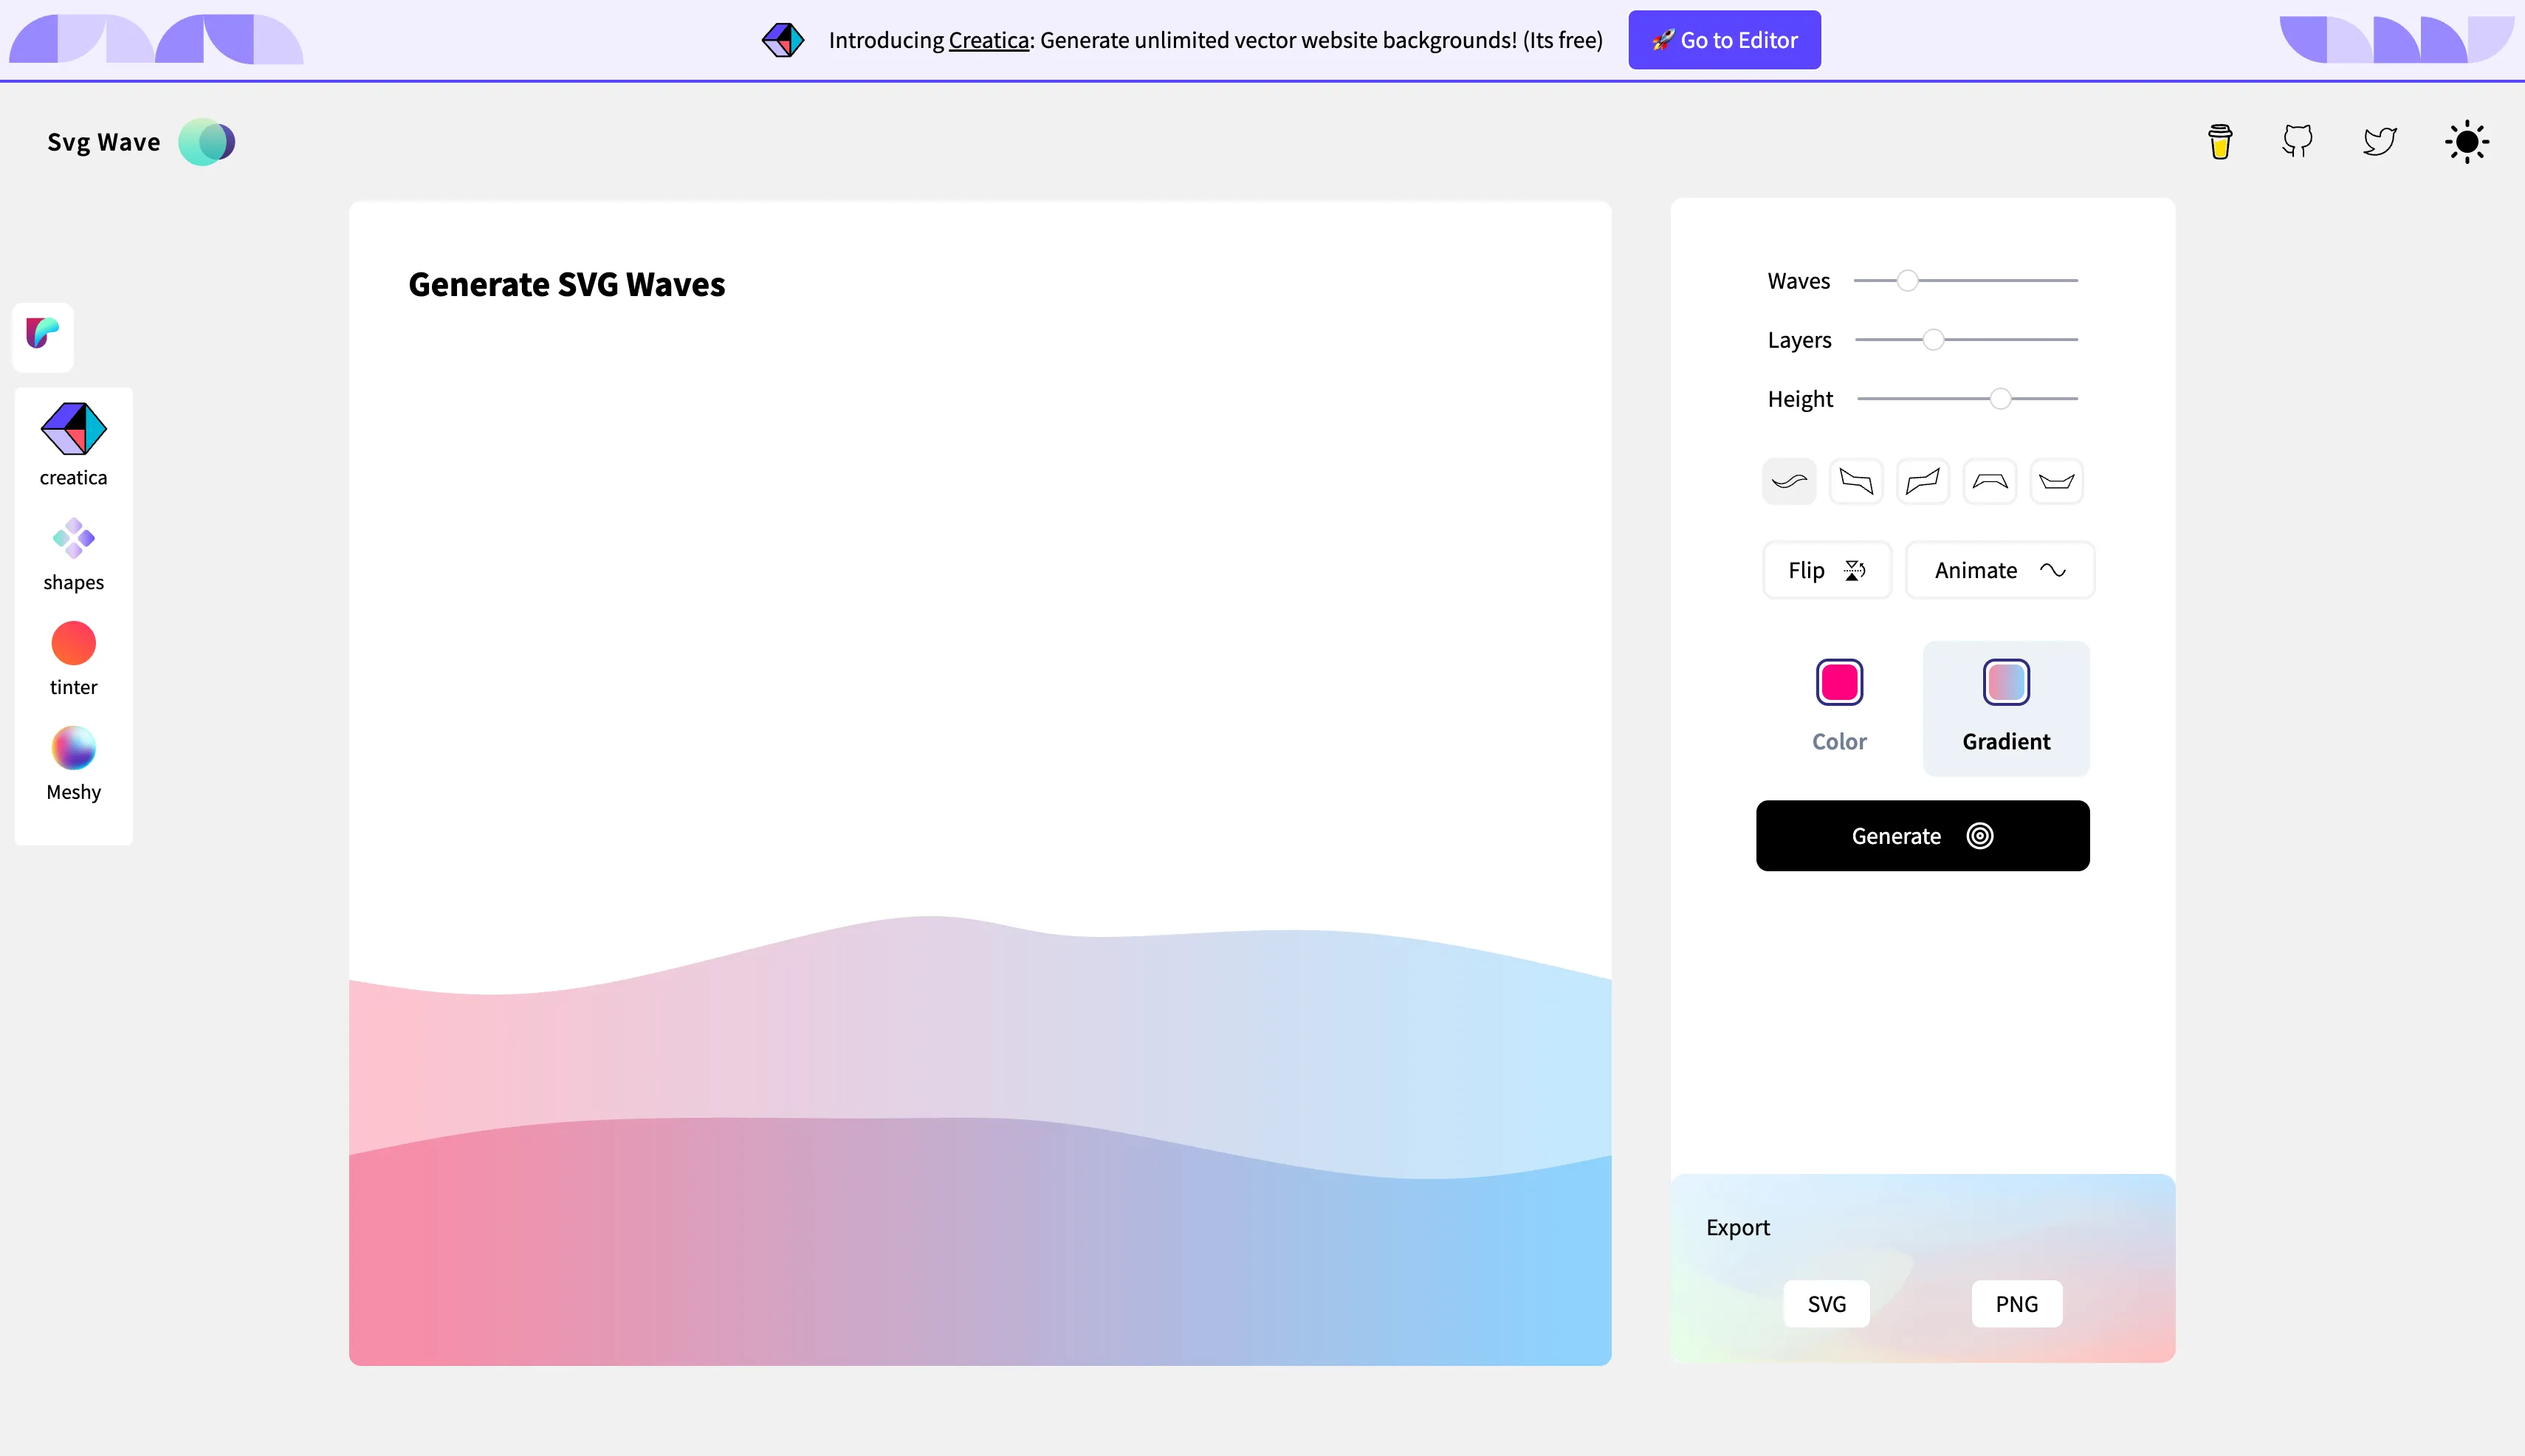
Task: Export the wave as SVG
Action: coord(1826,1304)
